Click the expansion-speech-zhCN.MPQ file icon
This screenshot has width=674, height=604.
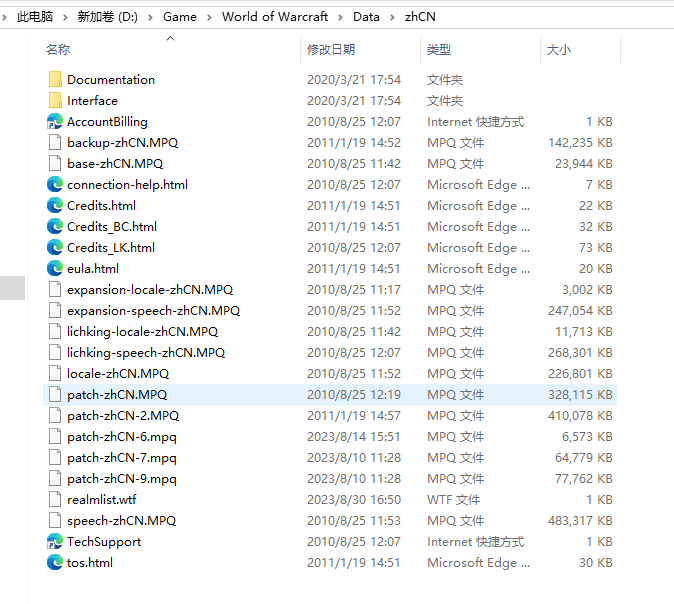point(55,310)
